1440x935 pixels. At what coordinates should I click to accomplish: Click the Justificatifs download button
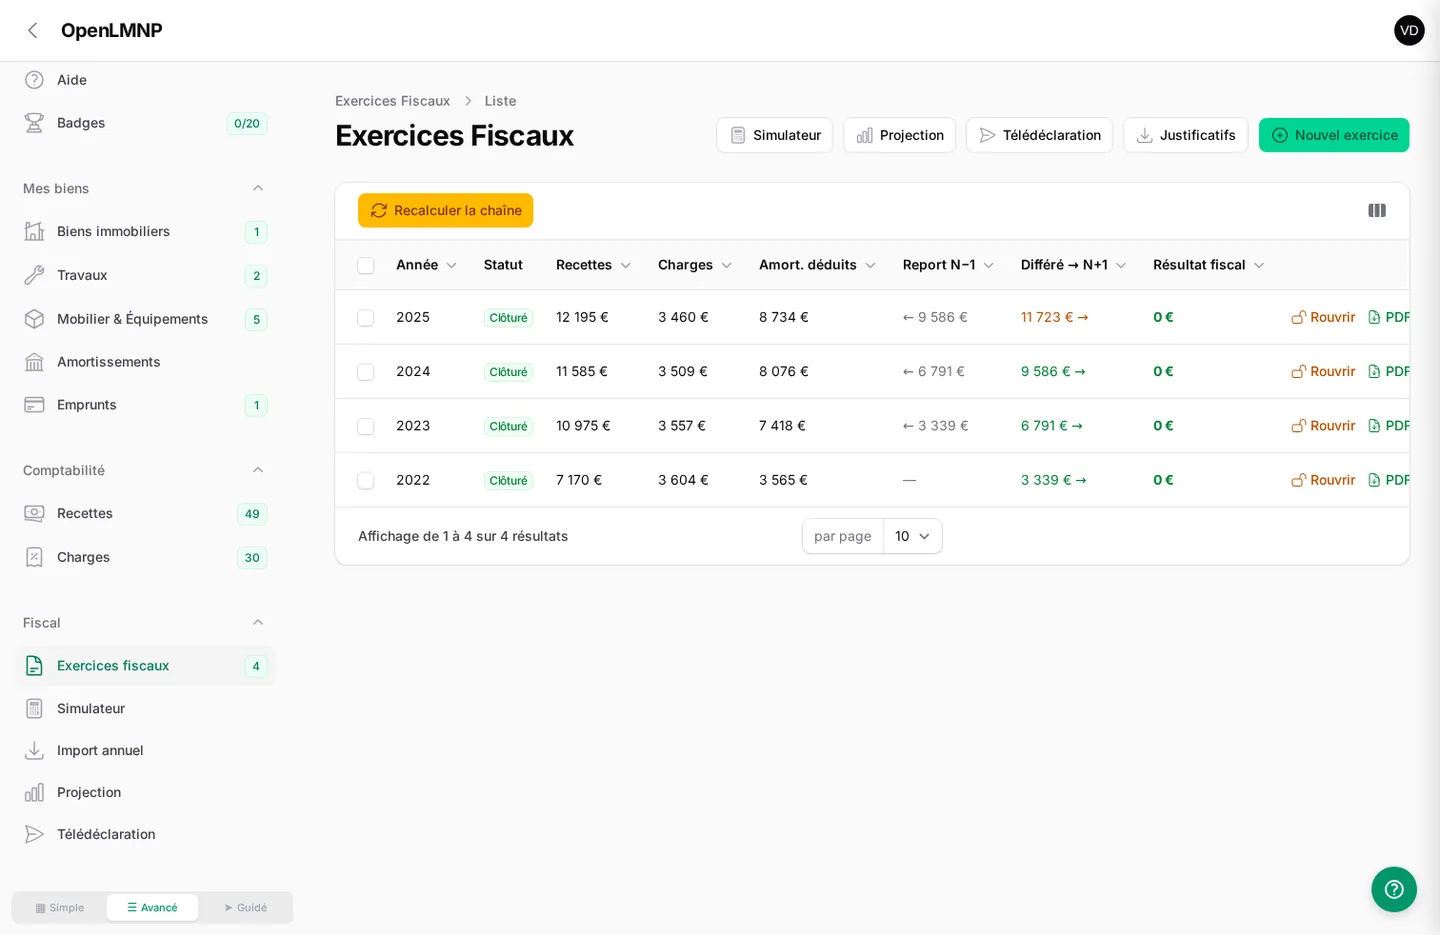1185,135
